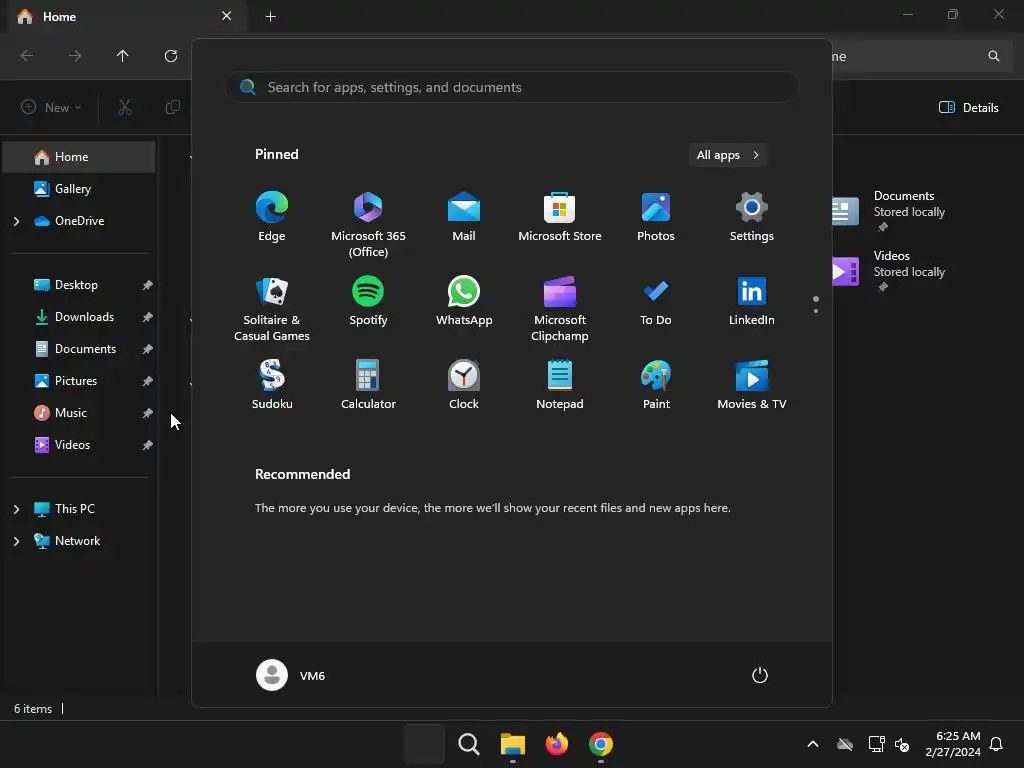Click the power button in Start menu

coord(760,675)
